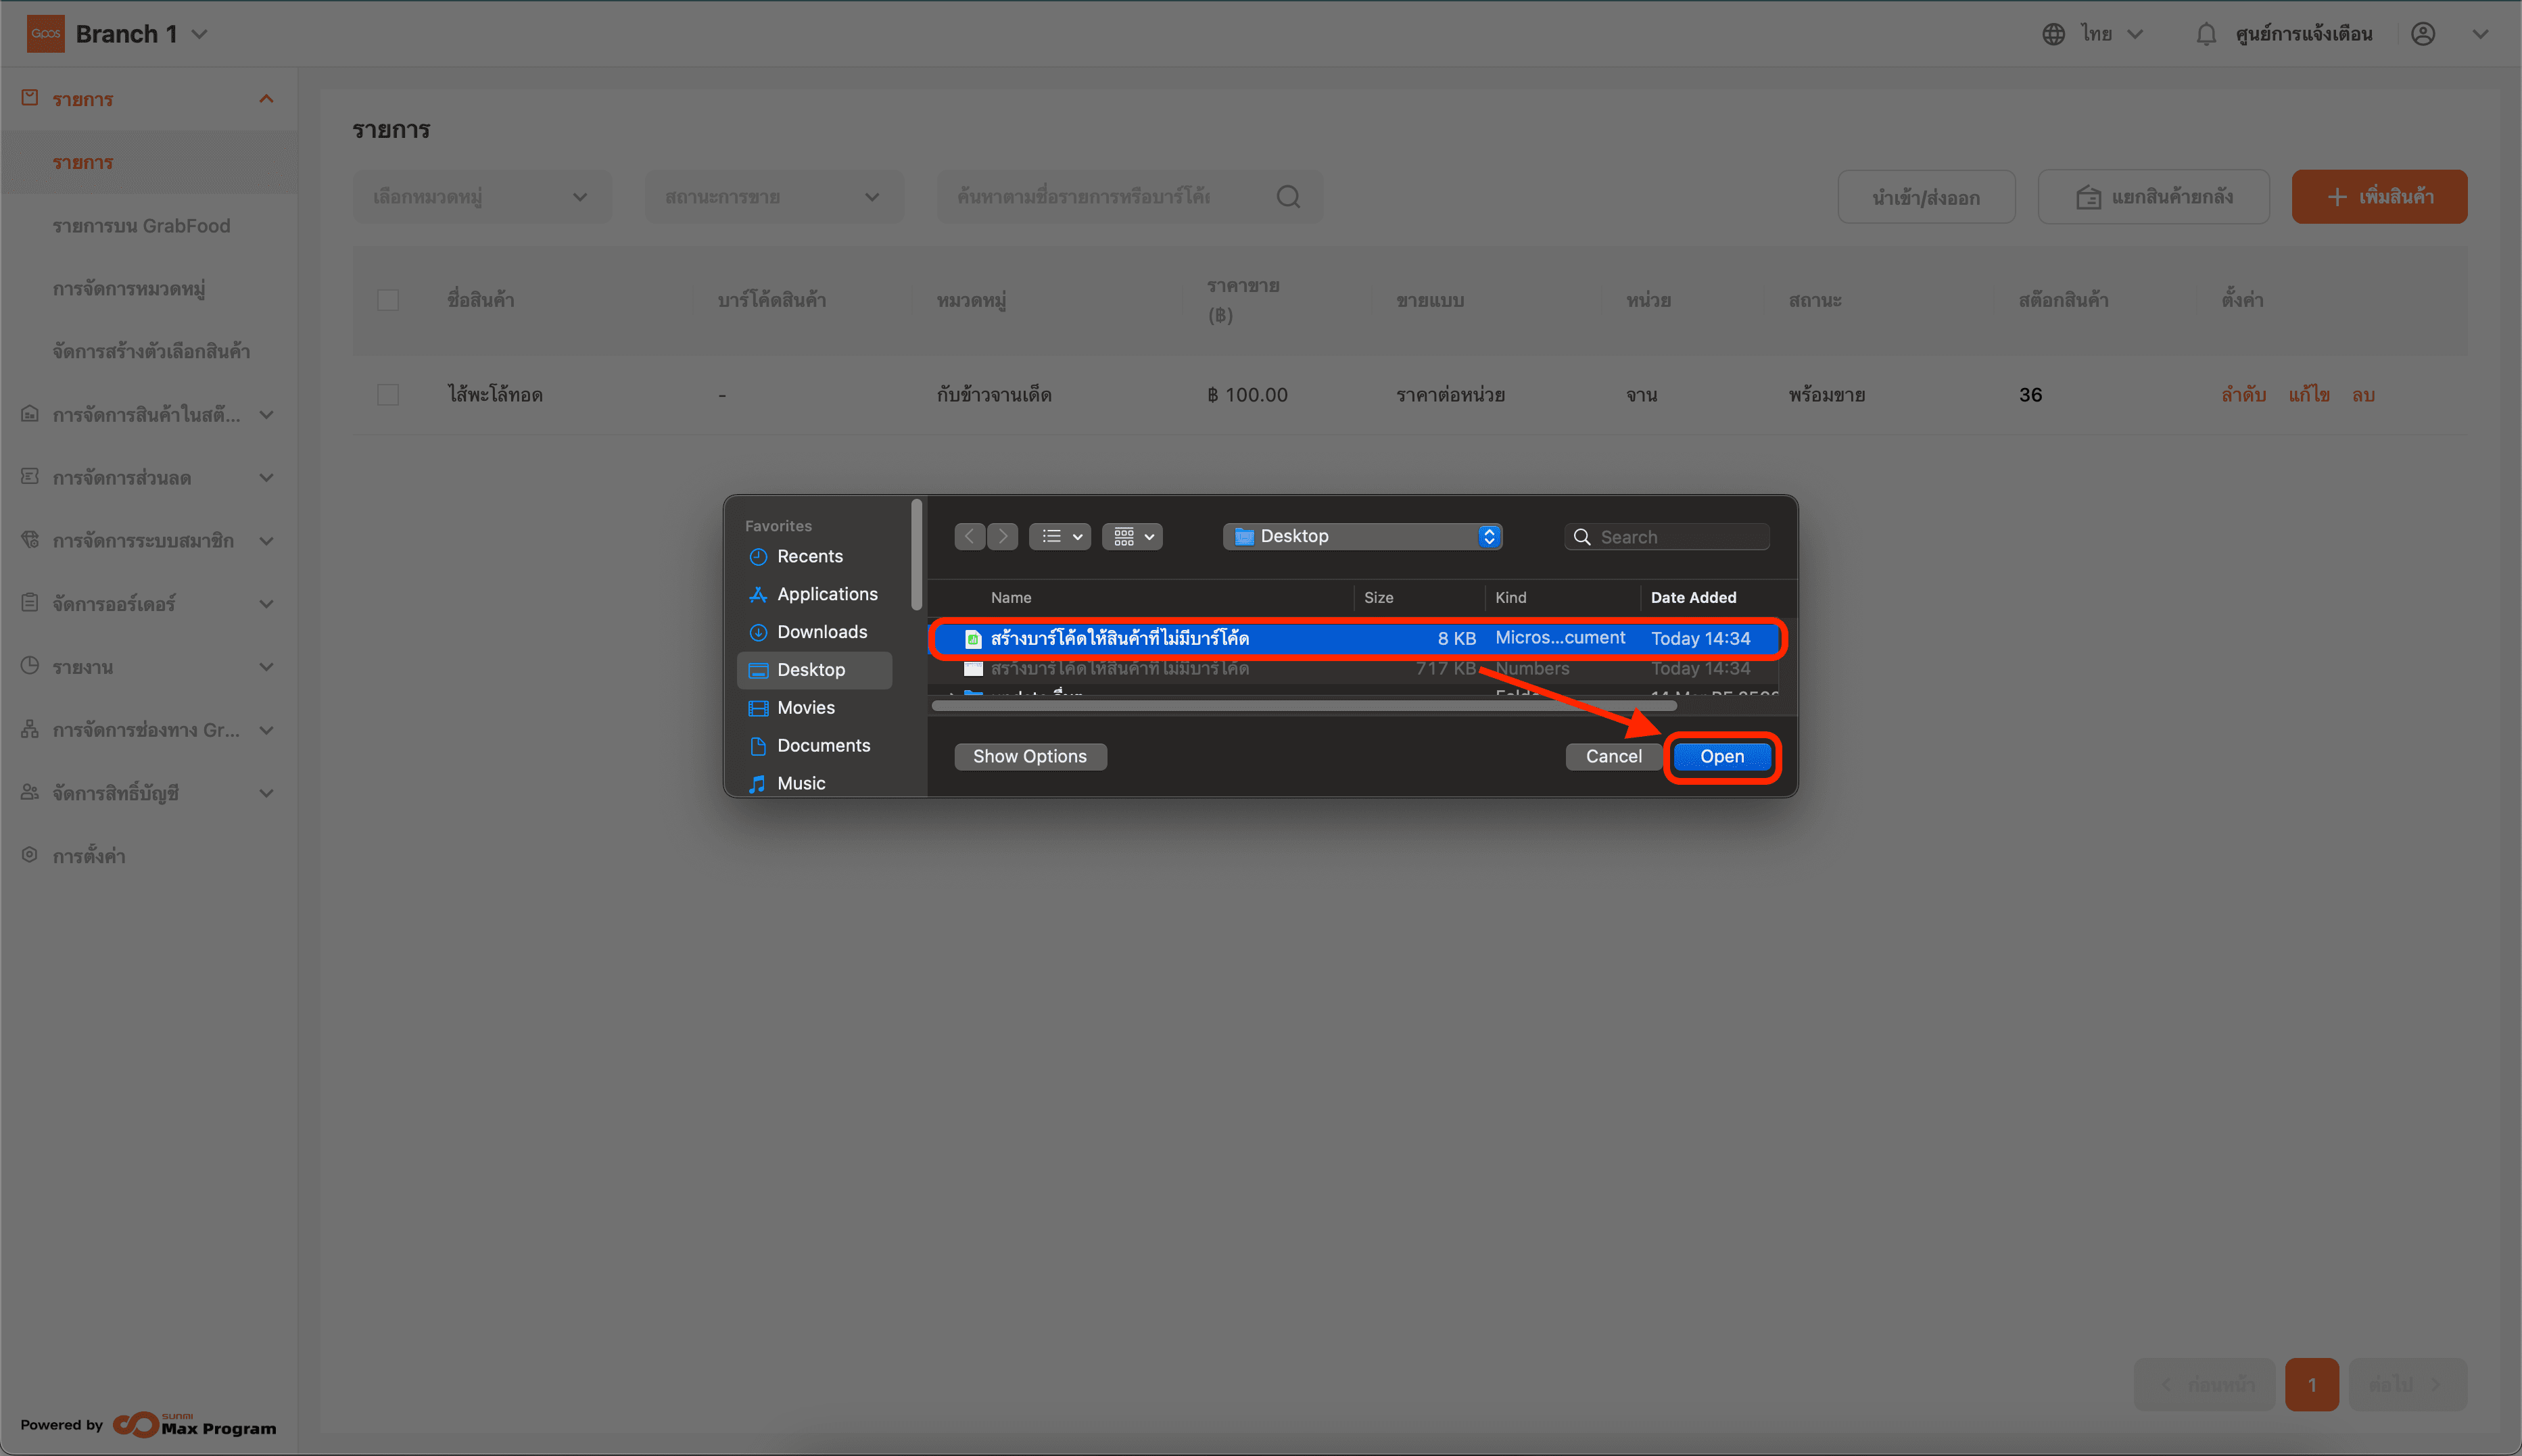
Task: Select Downloads in Favorites sidebar
Action: coord(821,632)
